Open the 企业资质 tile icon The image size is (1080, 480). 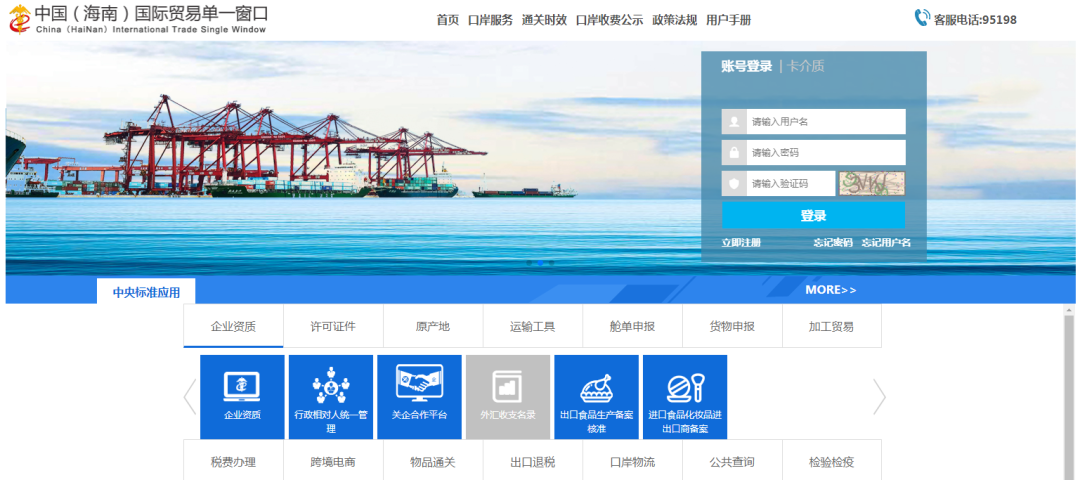[x=242, y=386]
